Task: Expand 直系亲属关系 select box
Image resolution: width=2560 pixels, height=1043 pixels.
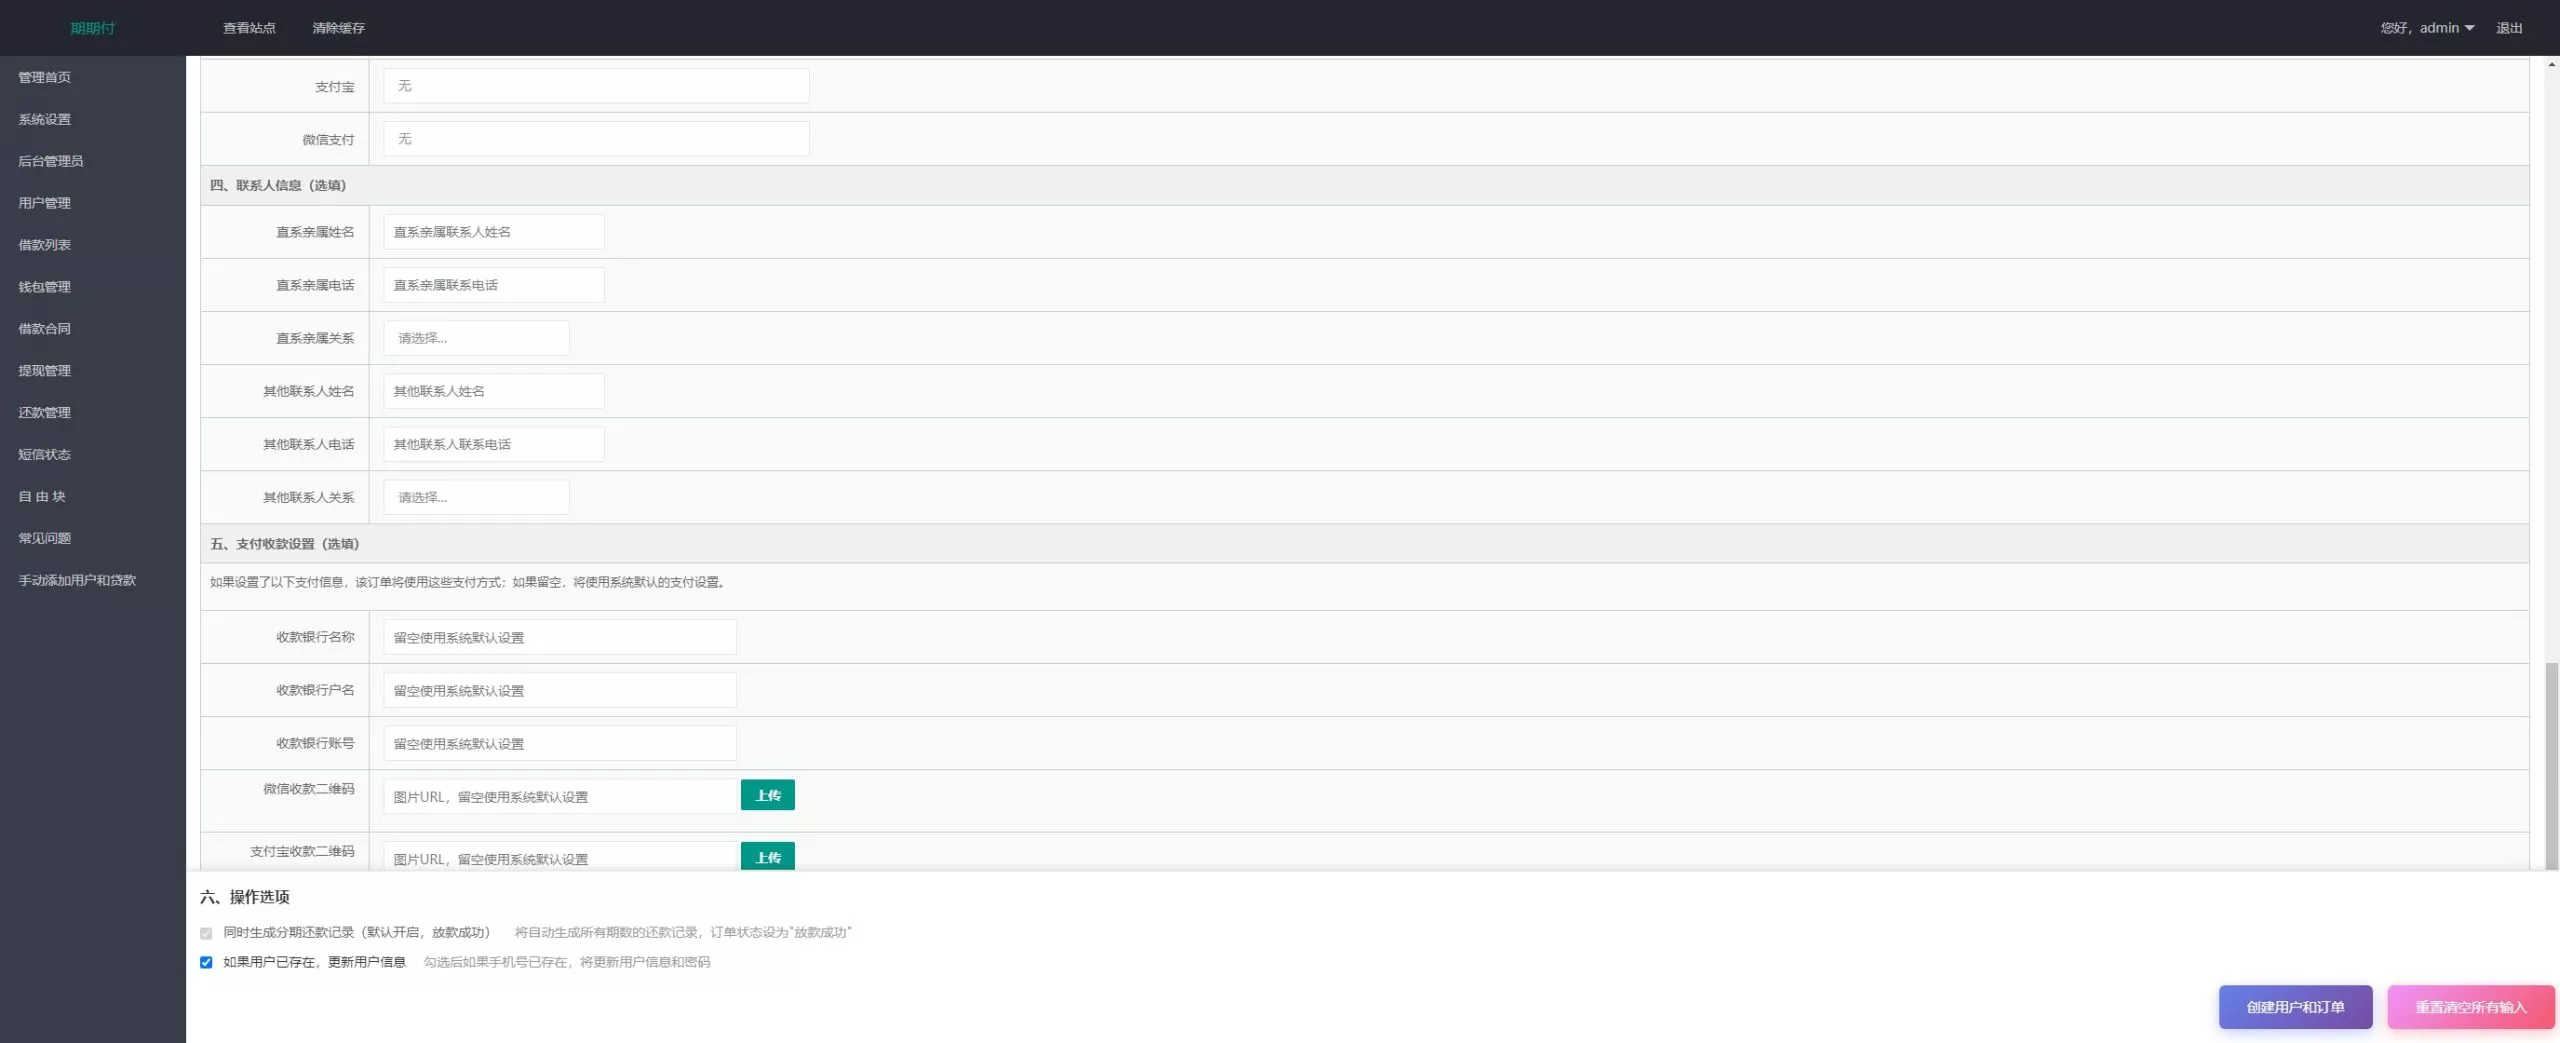Action: click(476, 338)
